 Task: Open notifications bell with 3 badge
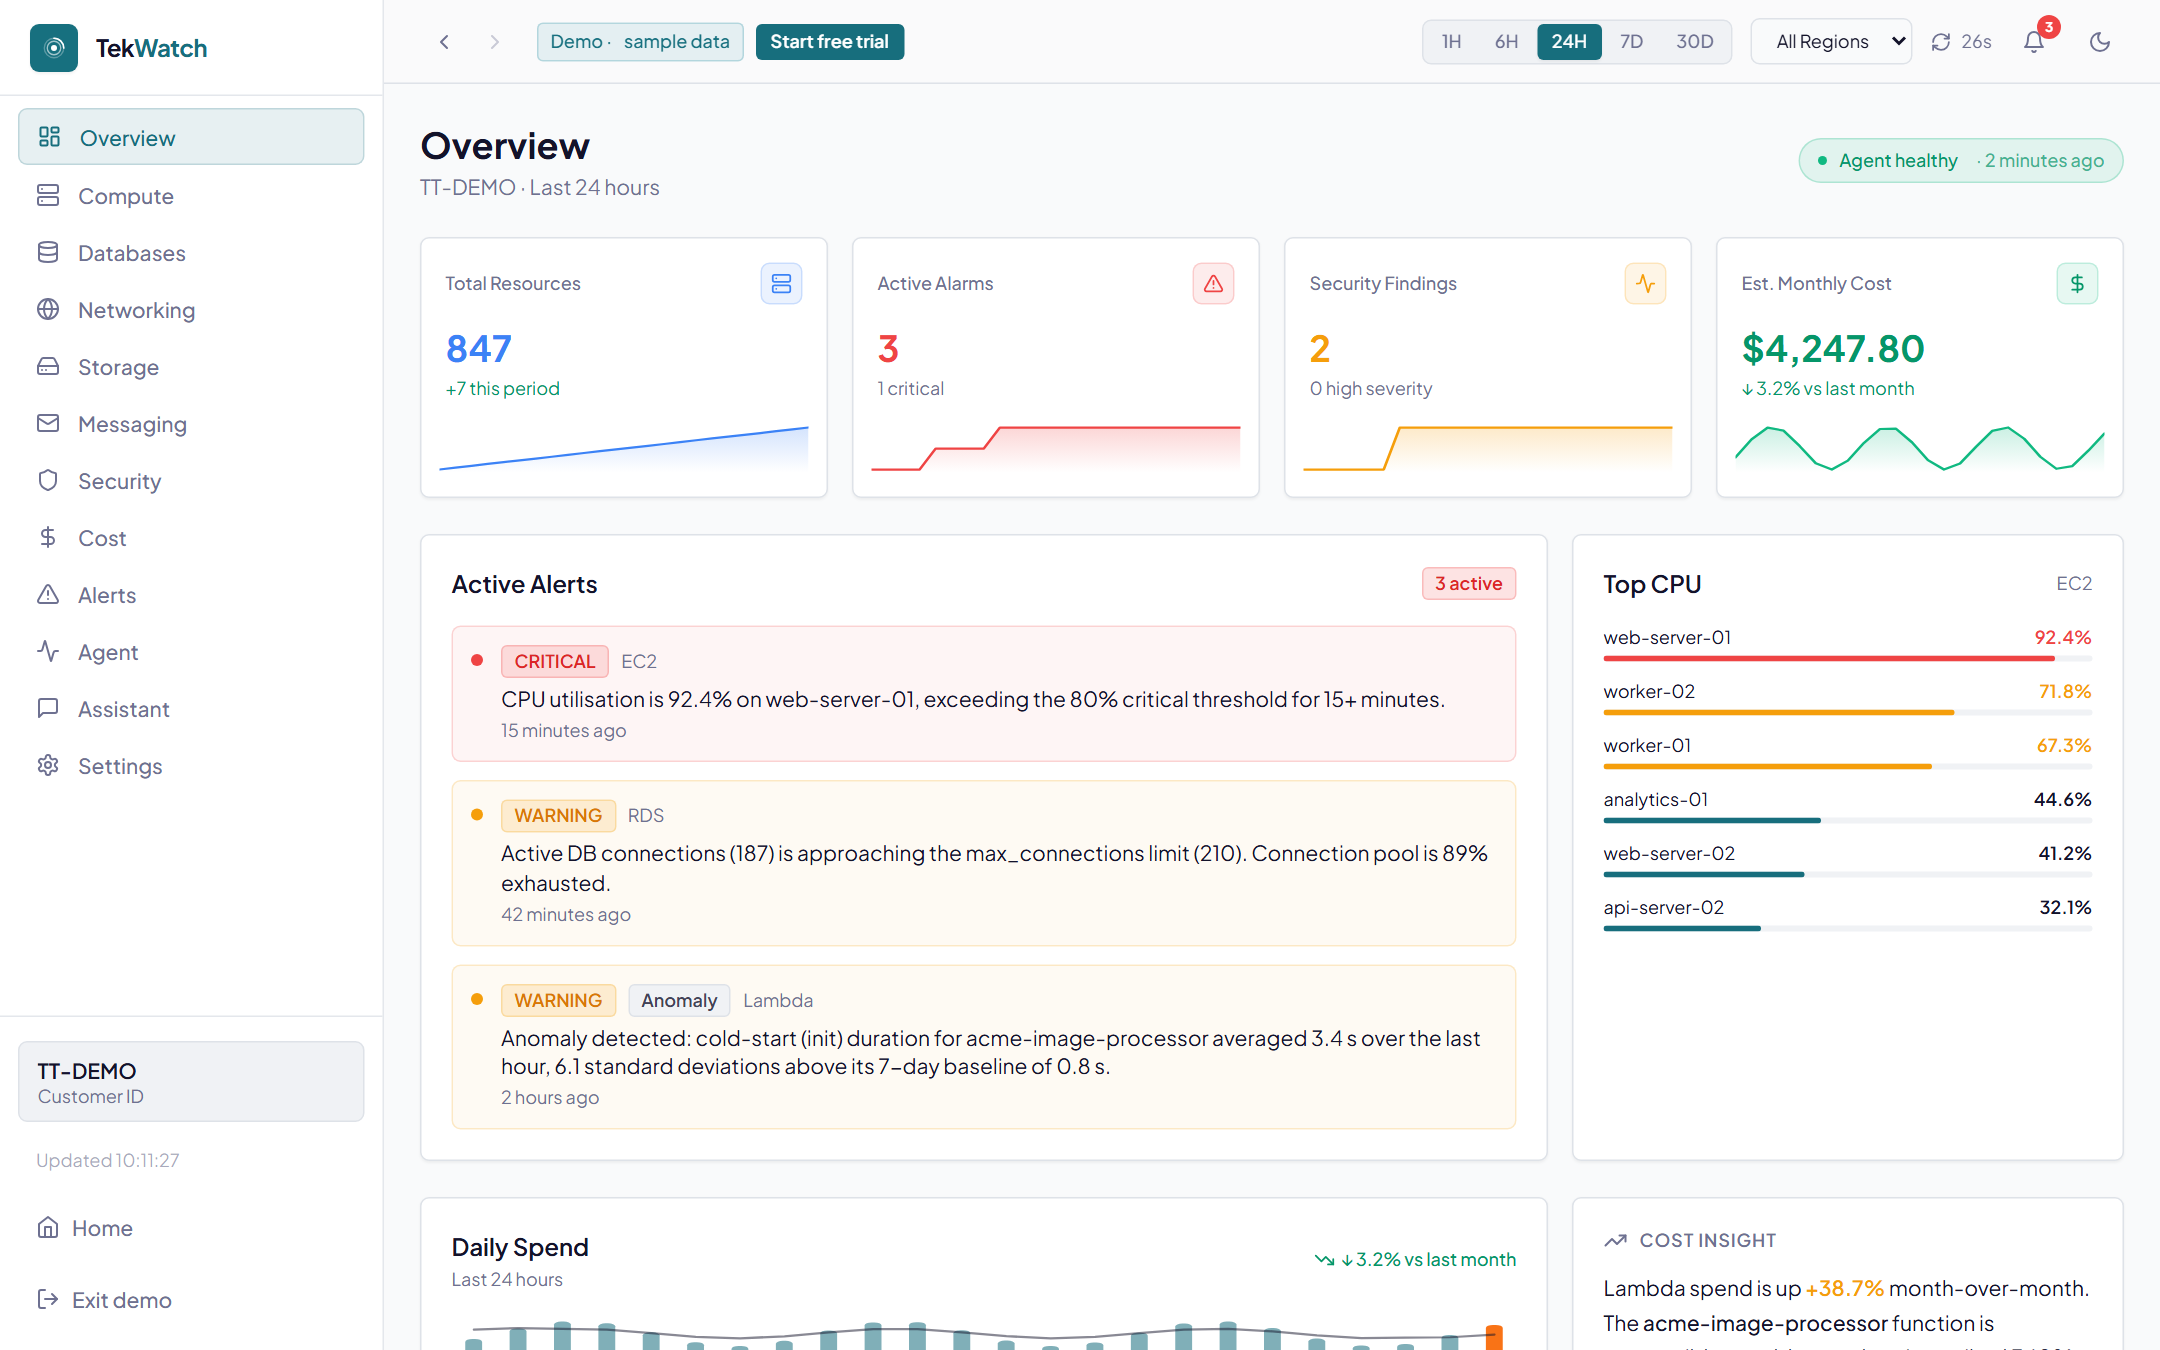point(2034,42)
